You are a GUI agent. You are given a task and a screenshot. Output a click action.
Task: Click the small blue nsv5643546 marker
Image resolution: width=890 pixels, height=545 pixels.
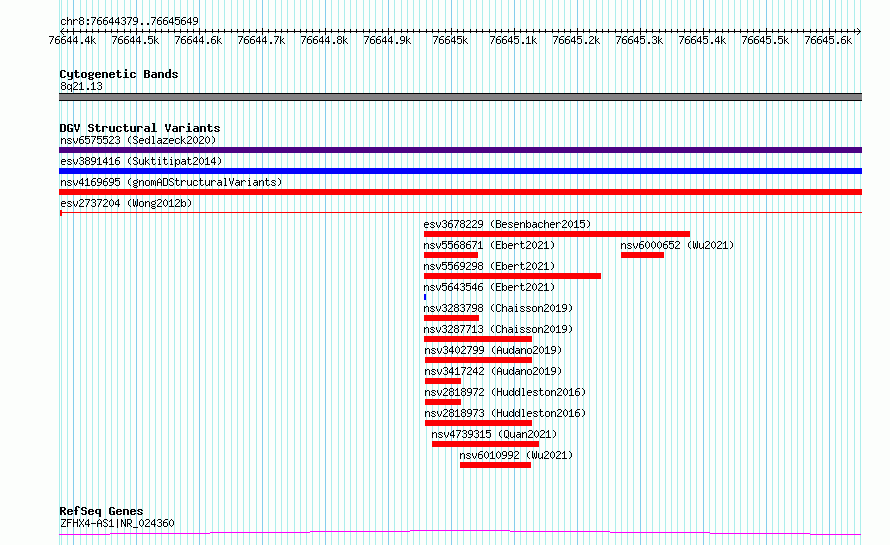coord(425,297)
